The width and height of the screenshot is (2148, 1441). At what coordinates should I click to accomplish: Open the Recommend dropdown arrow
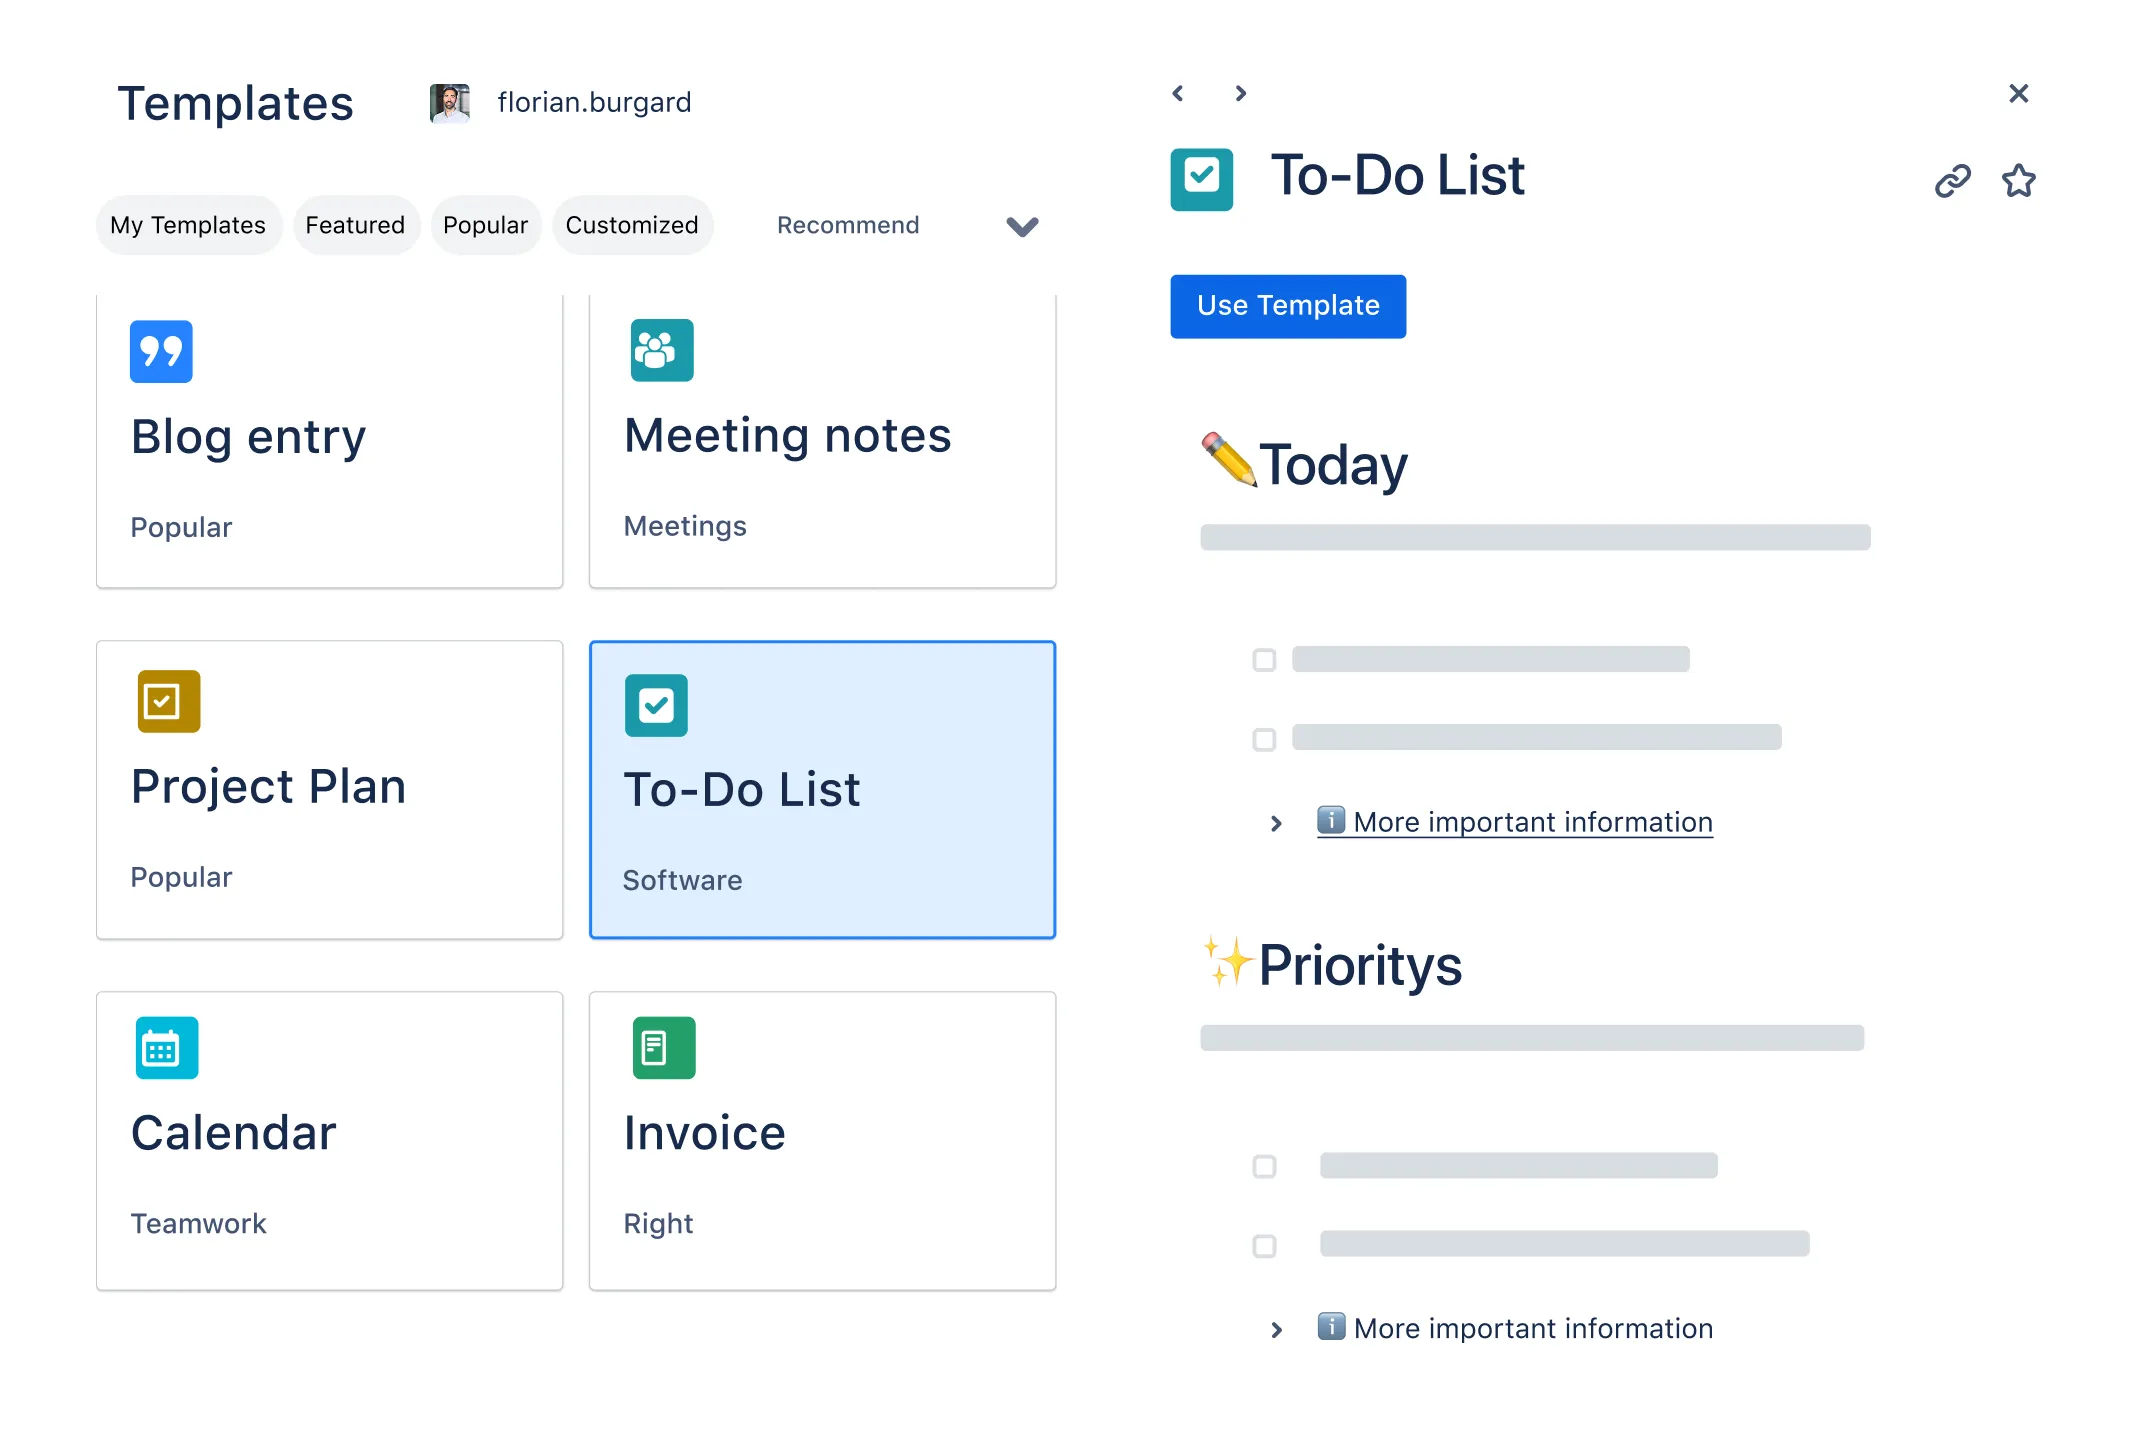point(1021,226)
